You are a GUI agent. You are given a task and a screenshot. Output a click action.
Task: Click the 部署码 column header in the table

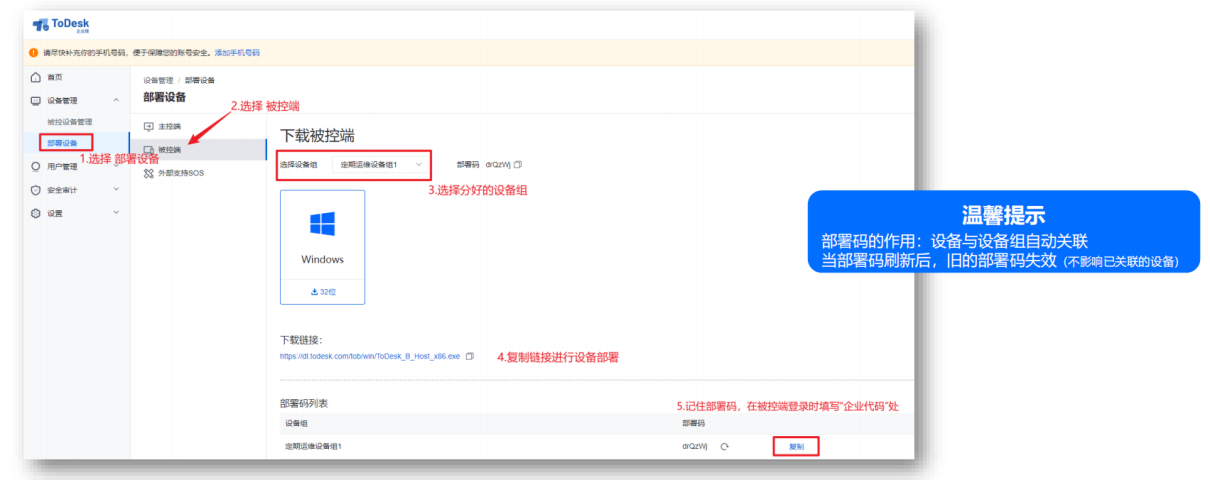(693, 423)
